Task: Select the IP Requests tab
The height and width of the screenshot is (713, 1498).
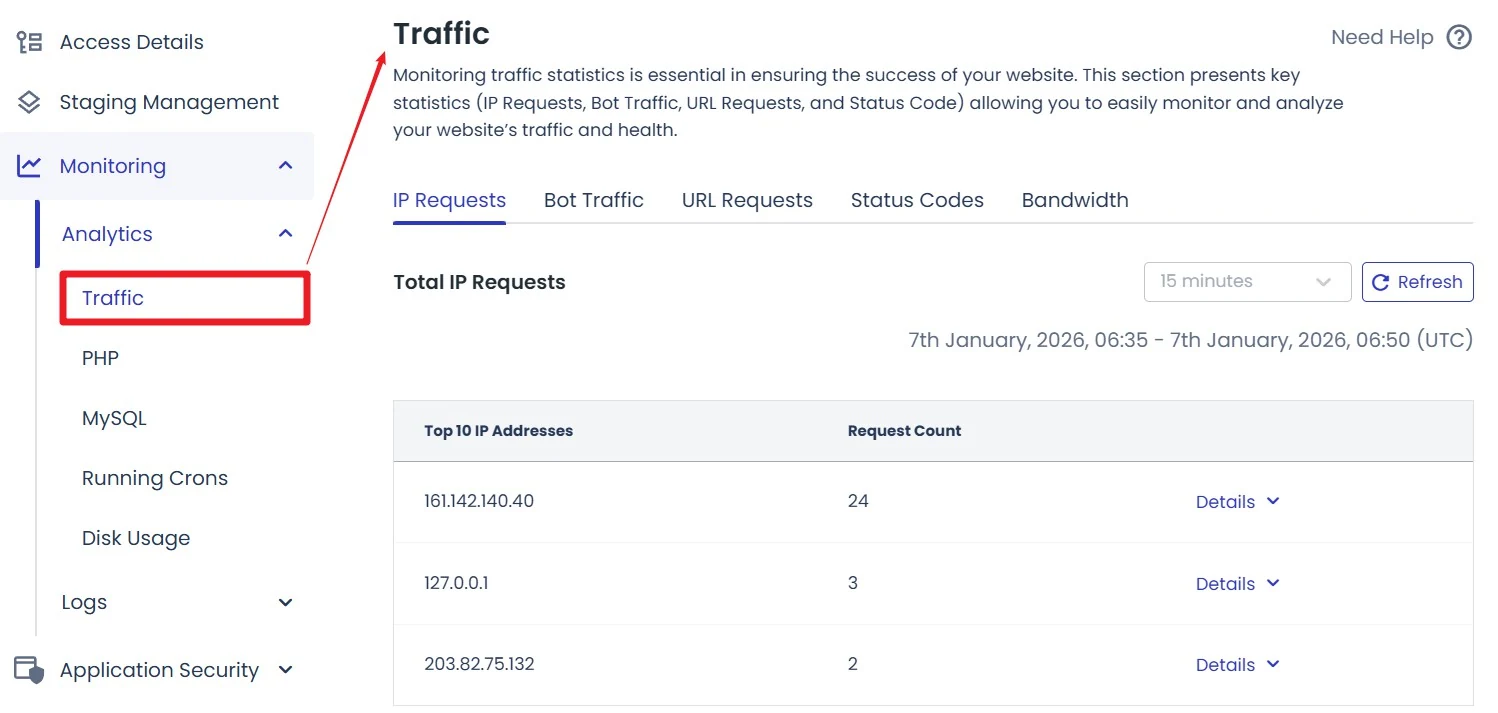Action: tap(449, 200)
